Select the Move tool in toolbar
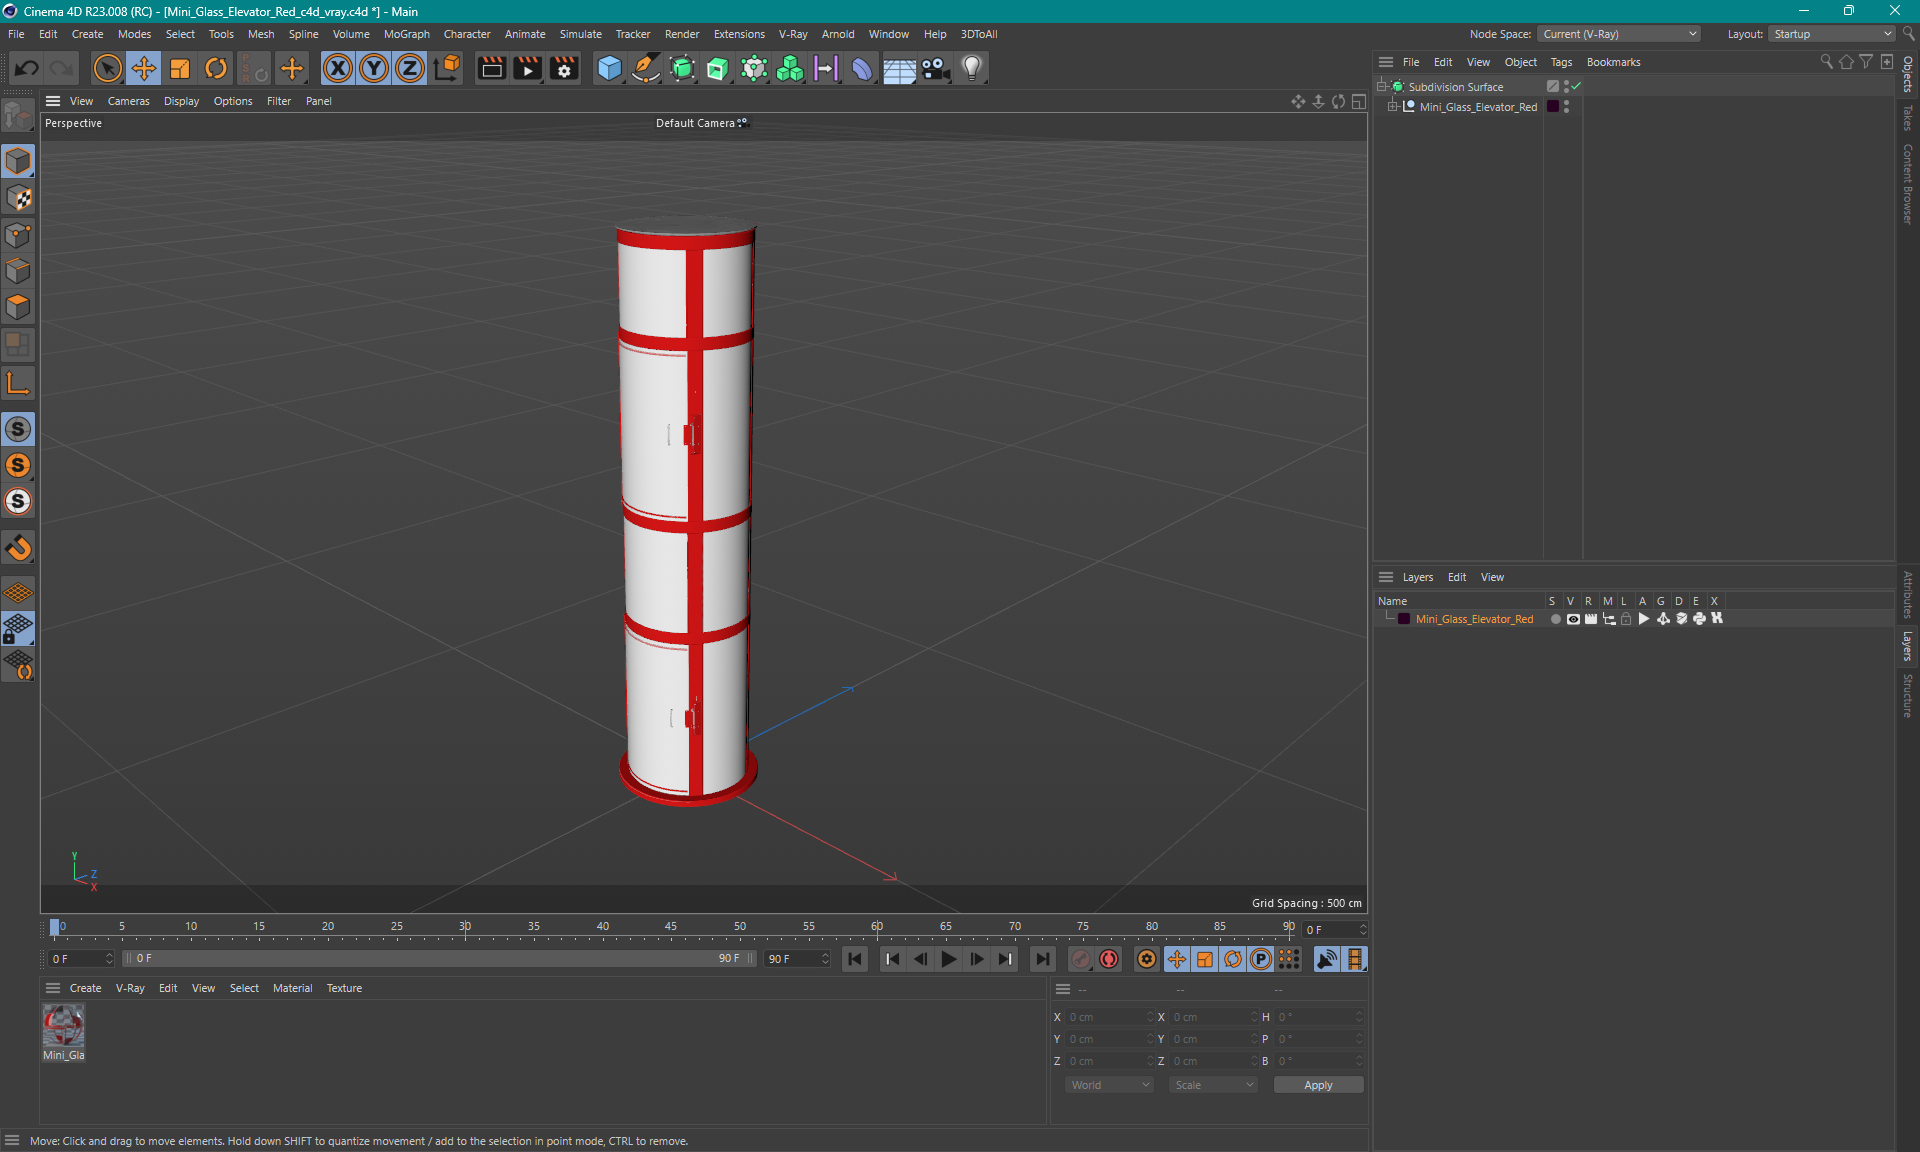The image size is (1920, 1152). click(144, 68)
